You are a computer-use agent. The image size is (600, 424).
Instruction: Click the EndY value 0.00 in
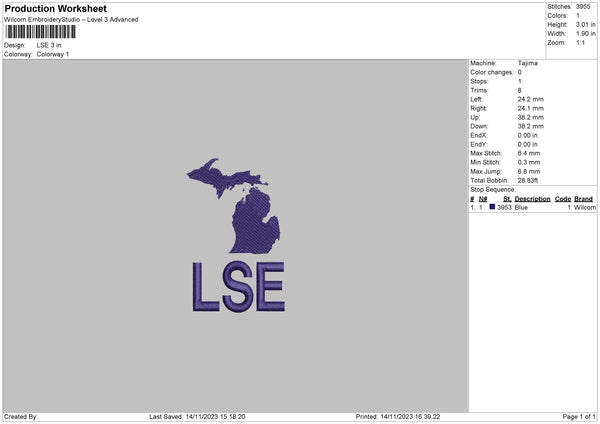point(528,144)
